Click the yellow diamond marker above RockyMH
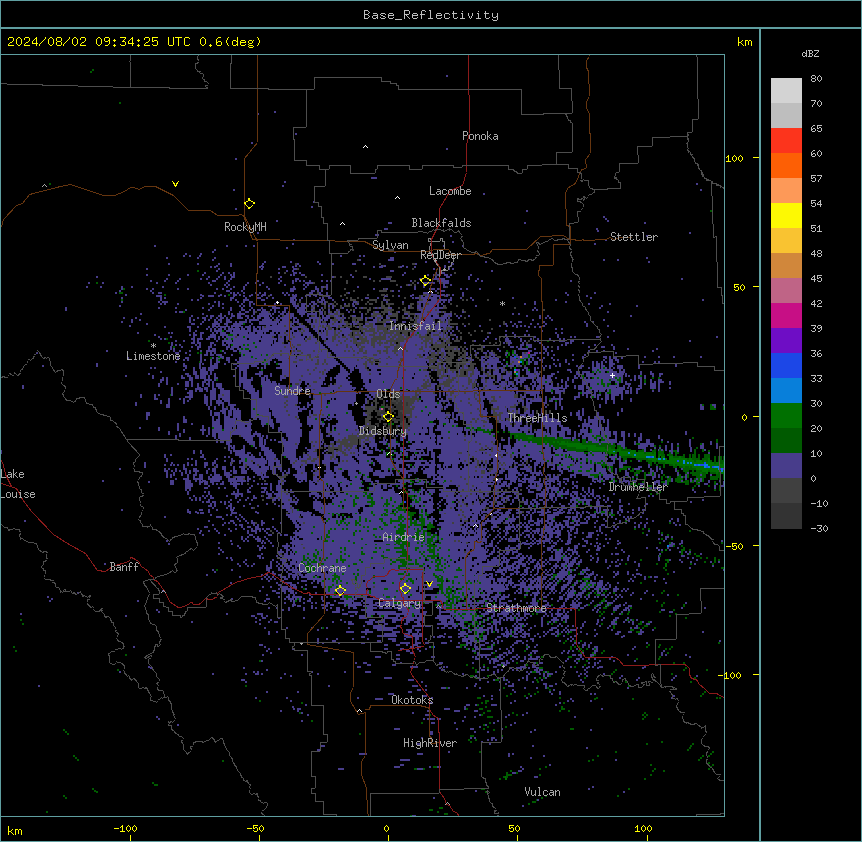 (249, 204)
